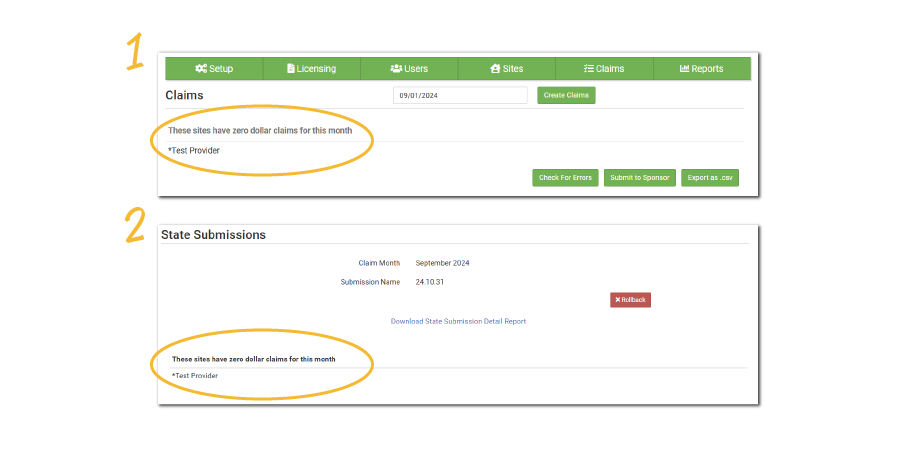The height and width of the screenshot is (450, 900).
Task: Click the X icon on Rollback button
Action: pyautogui.click(x=618, y=300)
